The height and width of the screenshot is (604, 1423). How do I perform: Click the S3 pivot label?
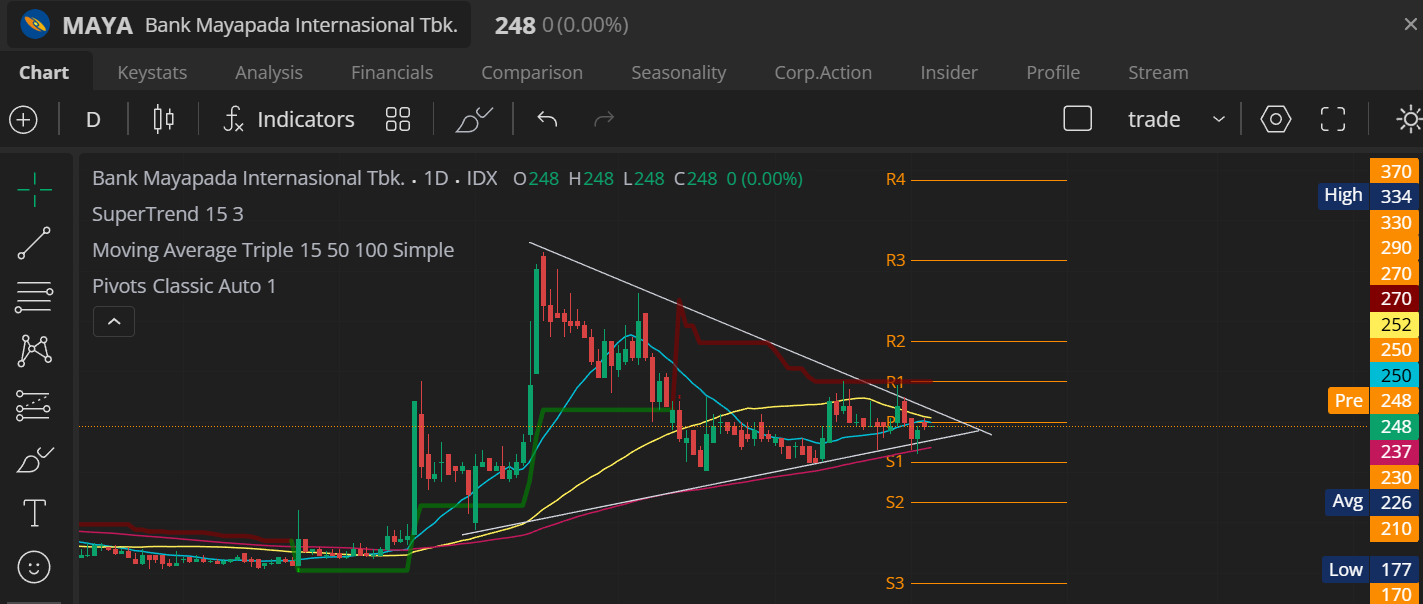tap(895, 583)
